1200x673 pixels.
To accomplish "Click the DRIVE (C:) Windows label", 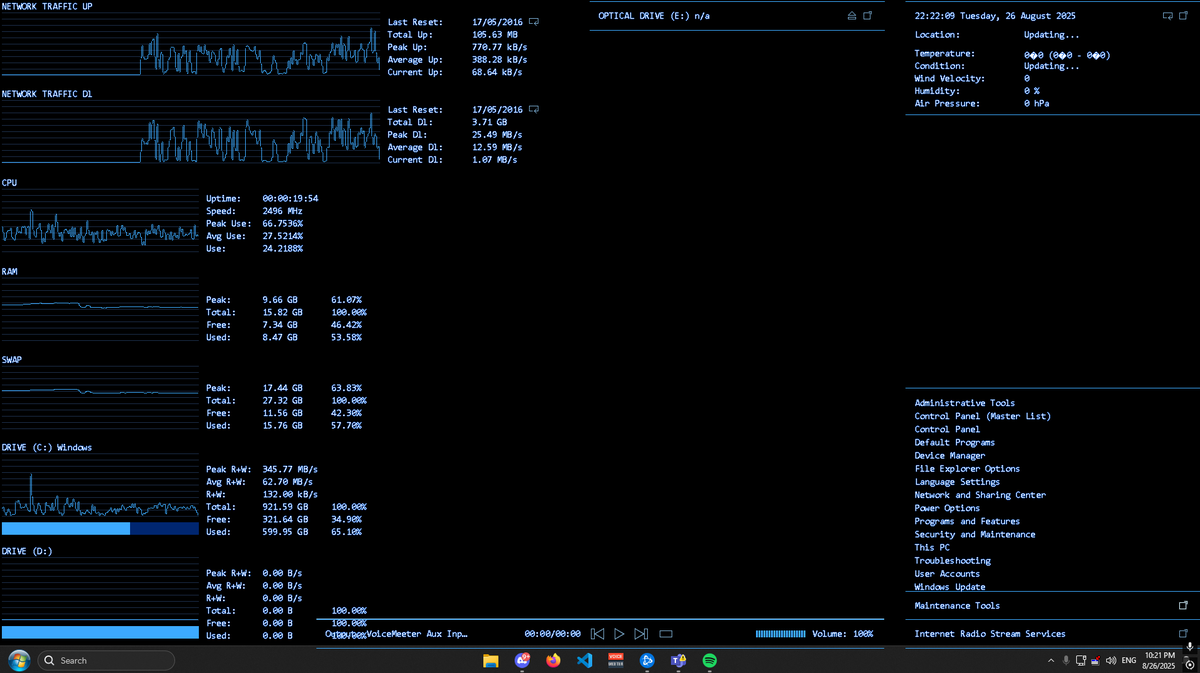I will pyautogui.click(x=46, y=447).
